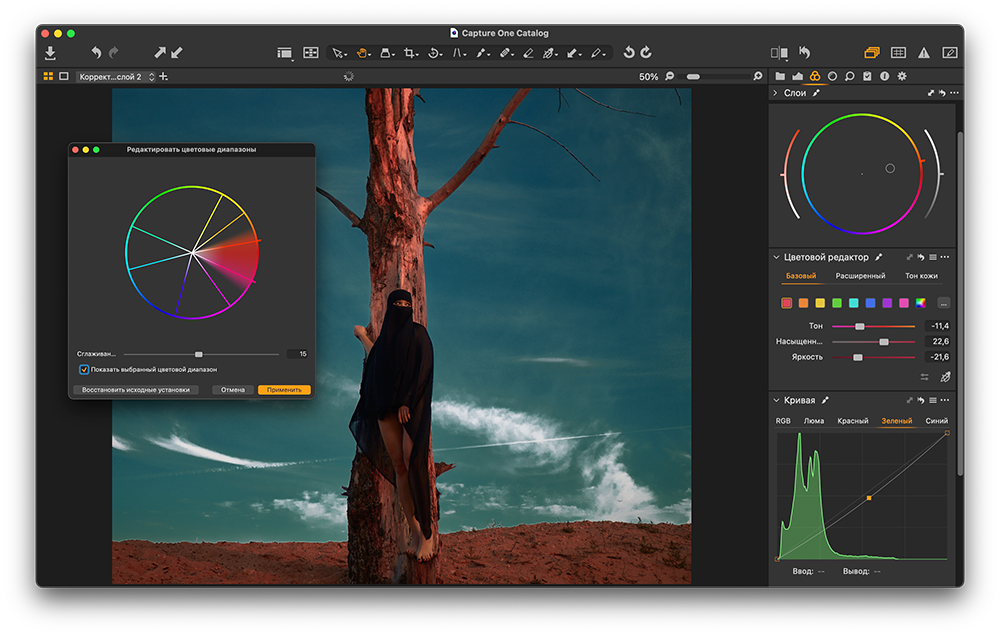1000x635 pixels.
Task: Toggle exposure warning triangle icon
Action: pos(923,53)
